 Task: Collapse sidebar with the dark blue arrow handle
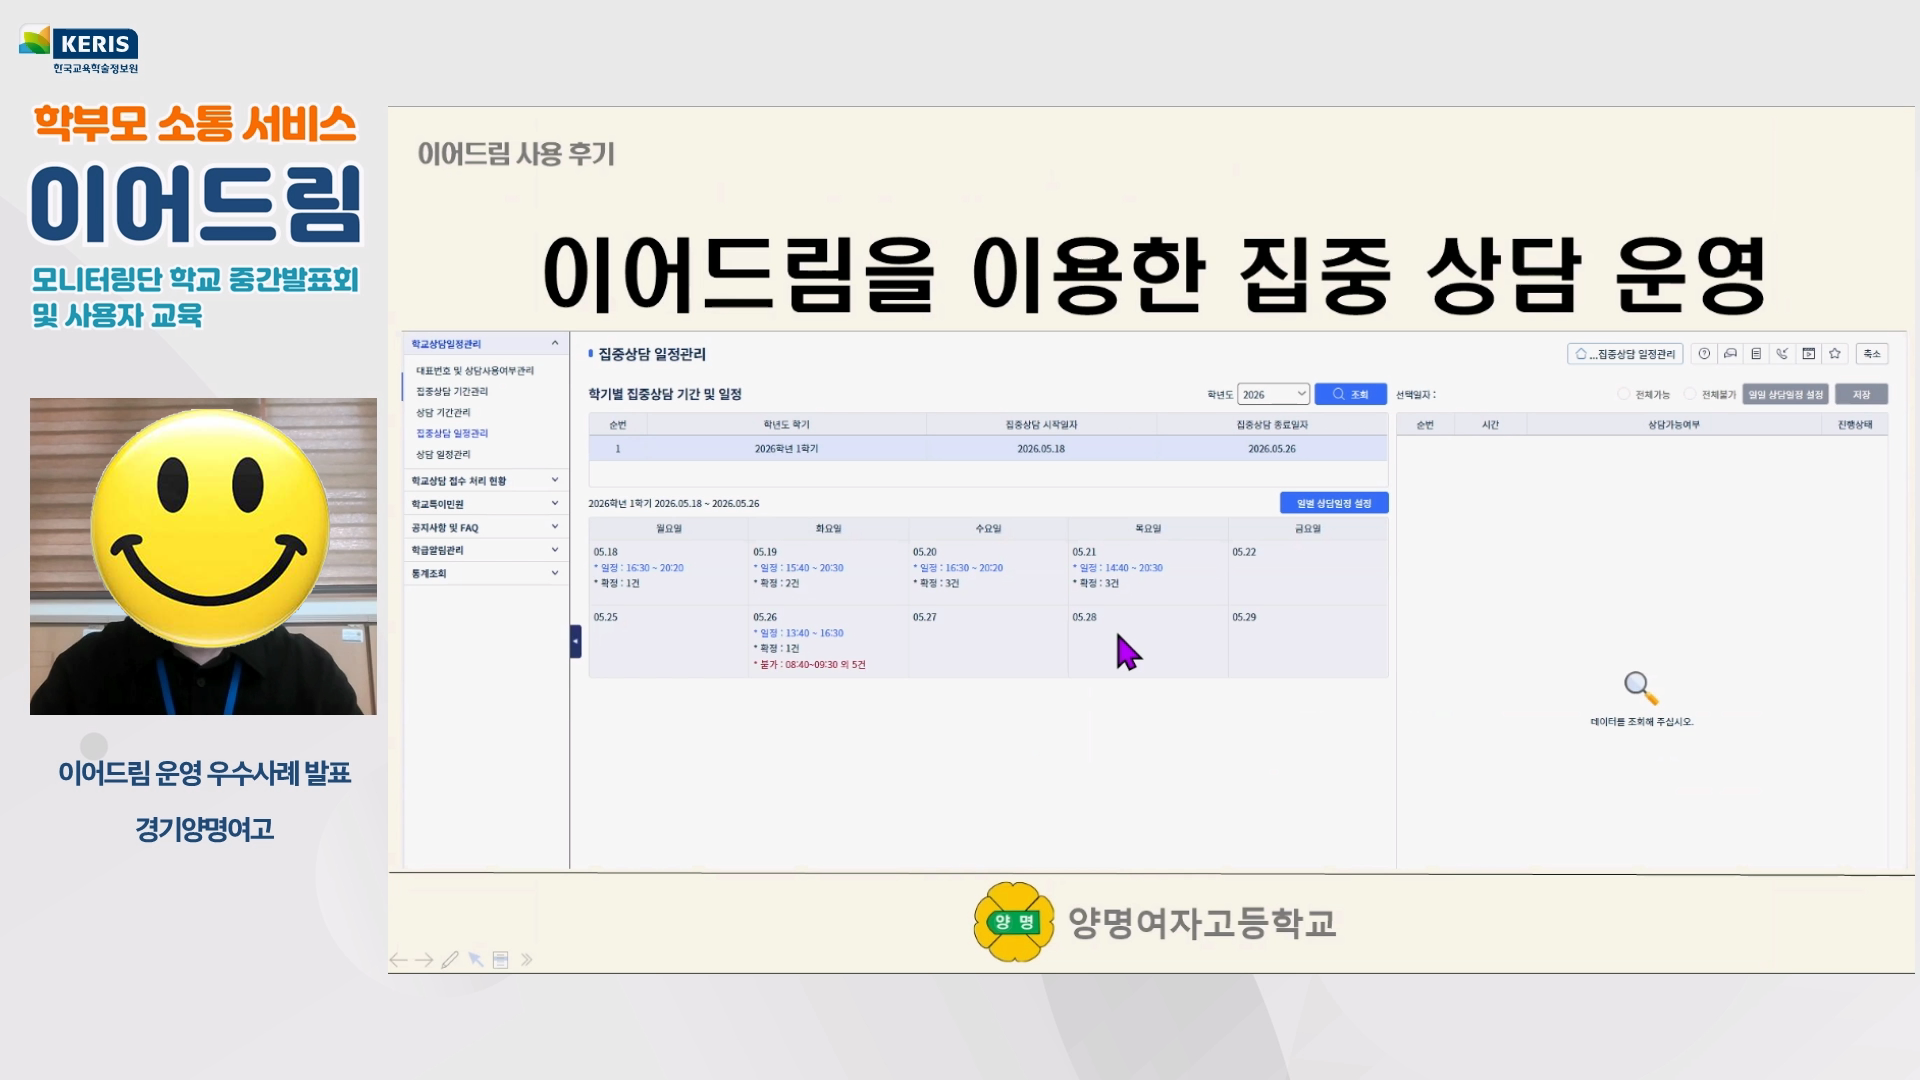(575, 641)
